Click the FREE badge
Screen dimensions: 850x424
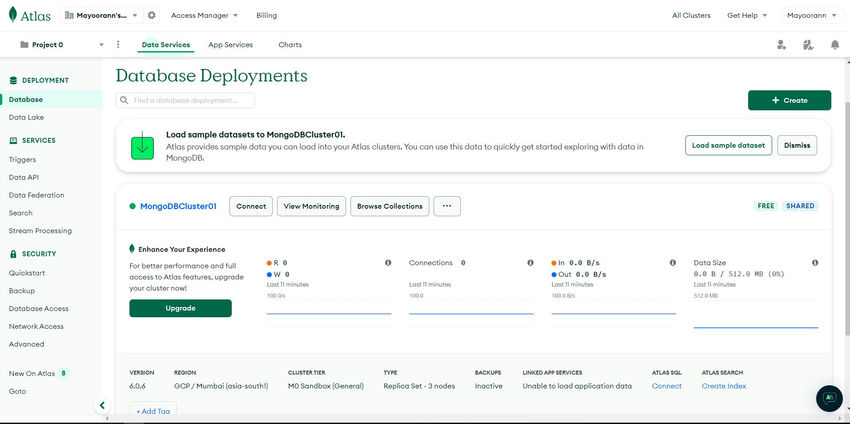click(x=765, y=206)
